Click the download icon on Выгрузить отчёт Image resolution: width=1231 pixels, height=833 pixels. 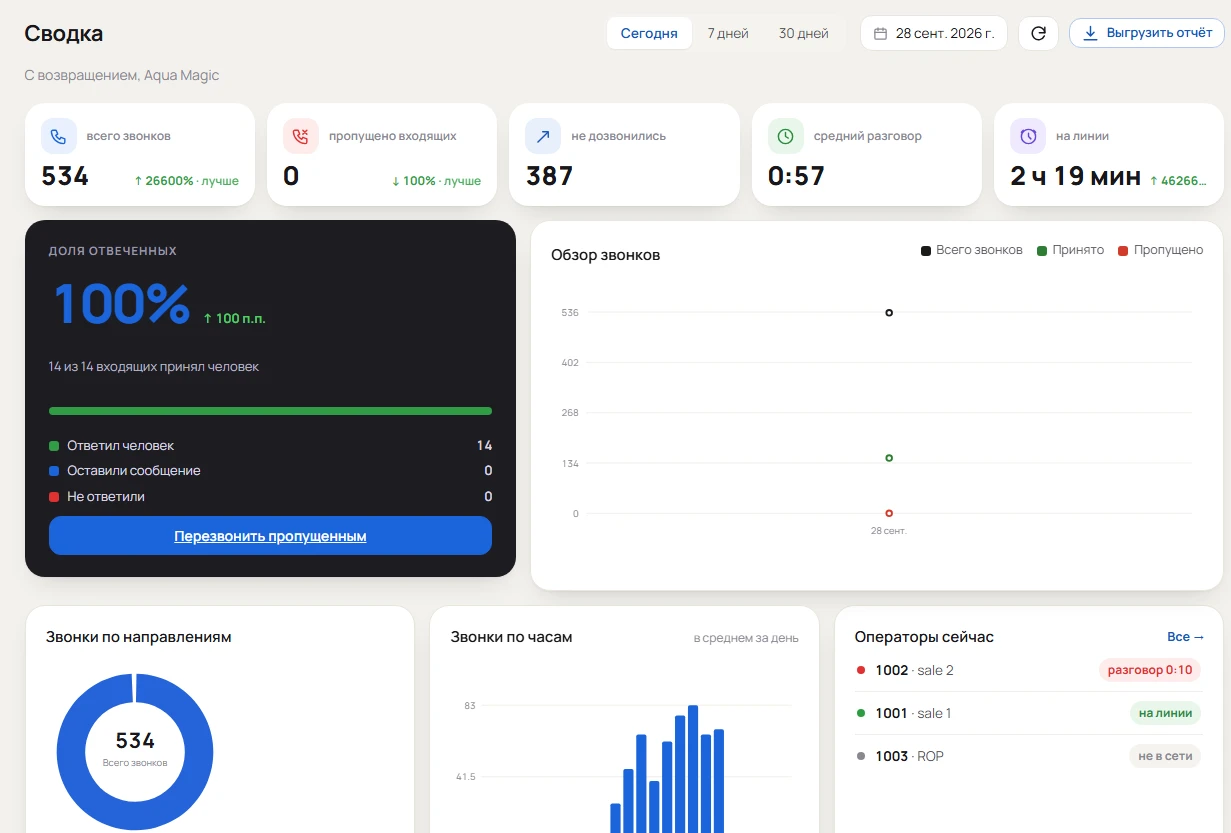click(x=1091, y=33)
